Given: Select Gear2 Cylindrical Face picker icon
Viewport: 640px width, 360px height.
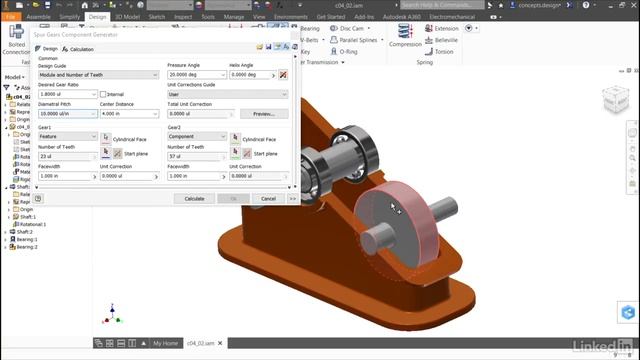Looking at the screenshot, I should coord(235,138).
